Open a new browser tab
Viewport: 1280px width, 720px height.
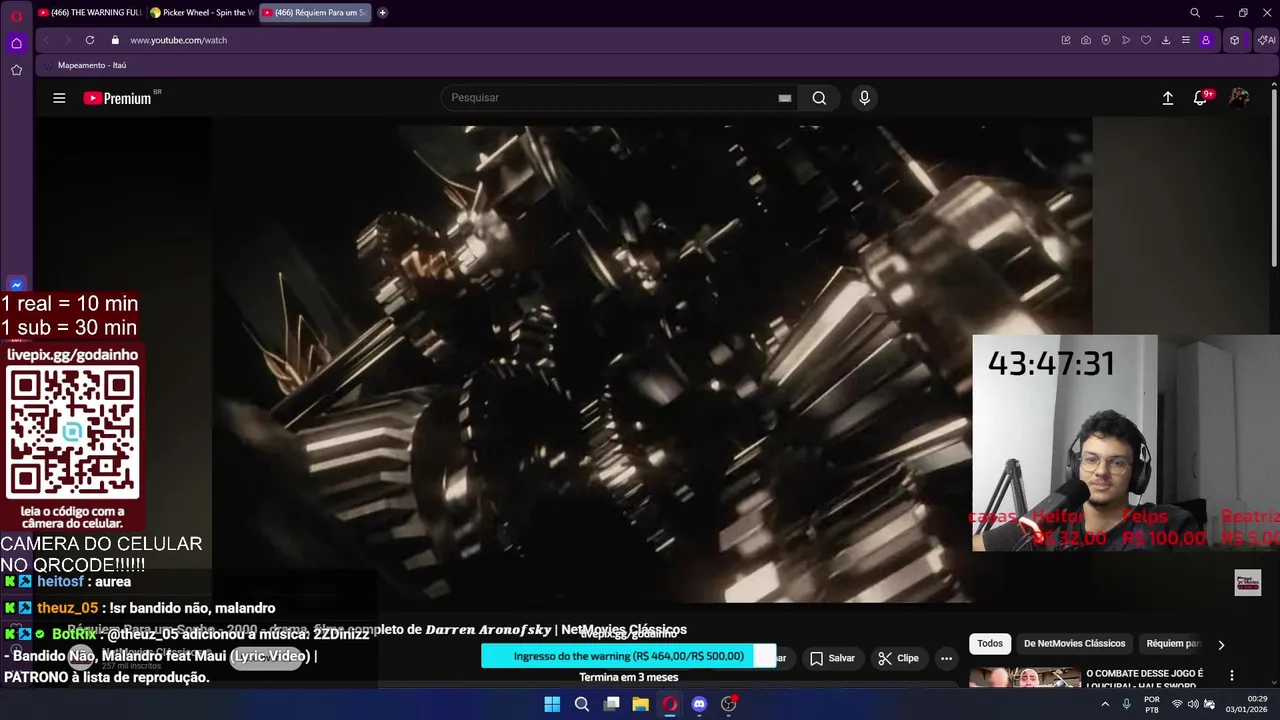tap(382, 13)
